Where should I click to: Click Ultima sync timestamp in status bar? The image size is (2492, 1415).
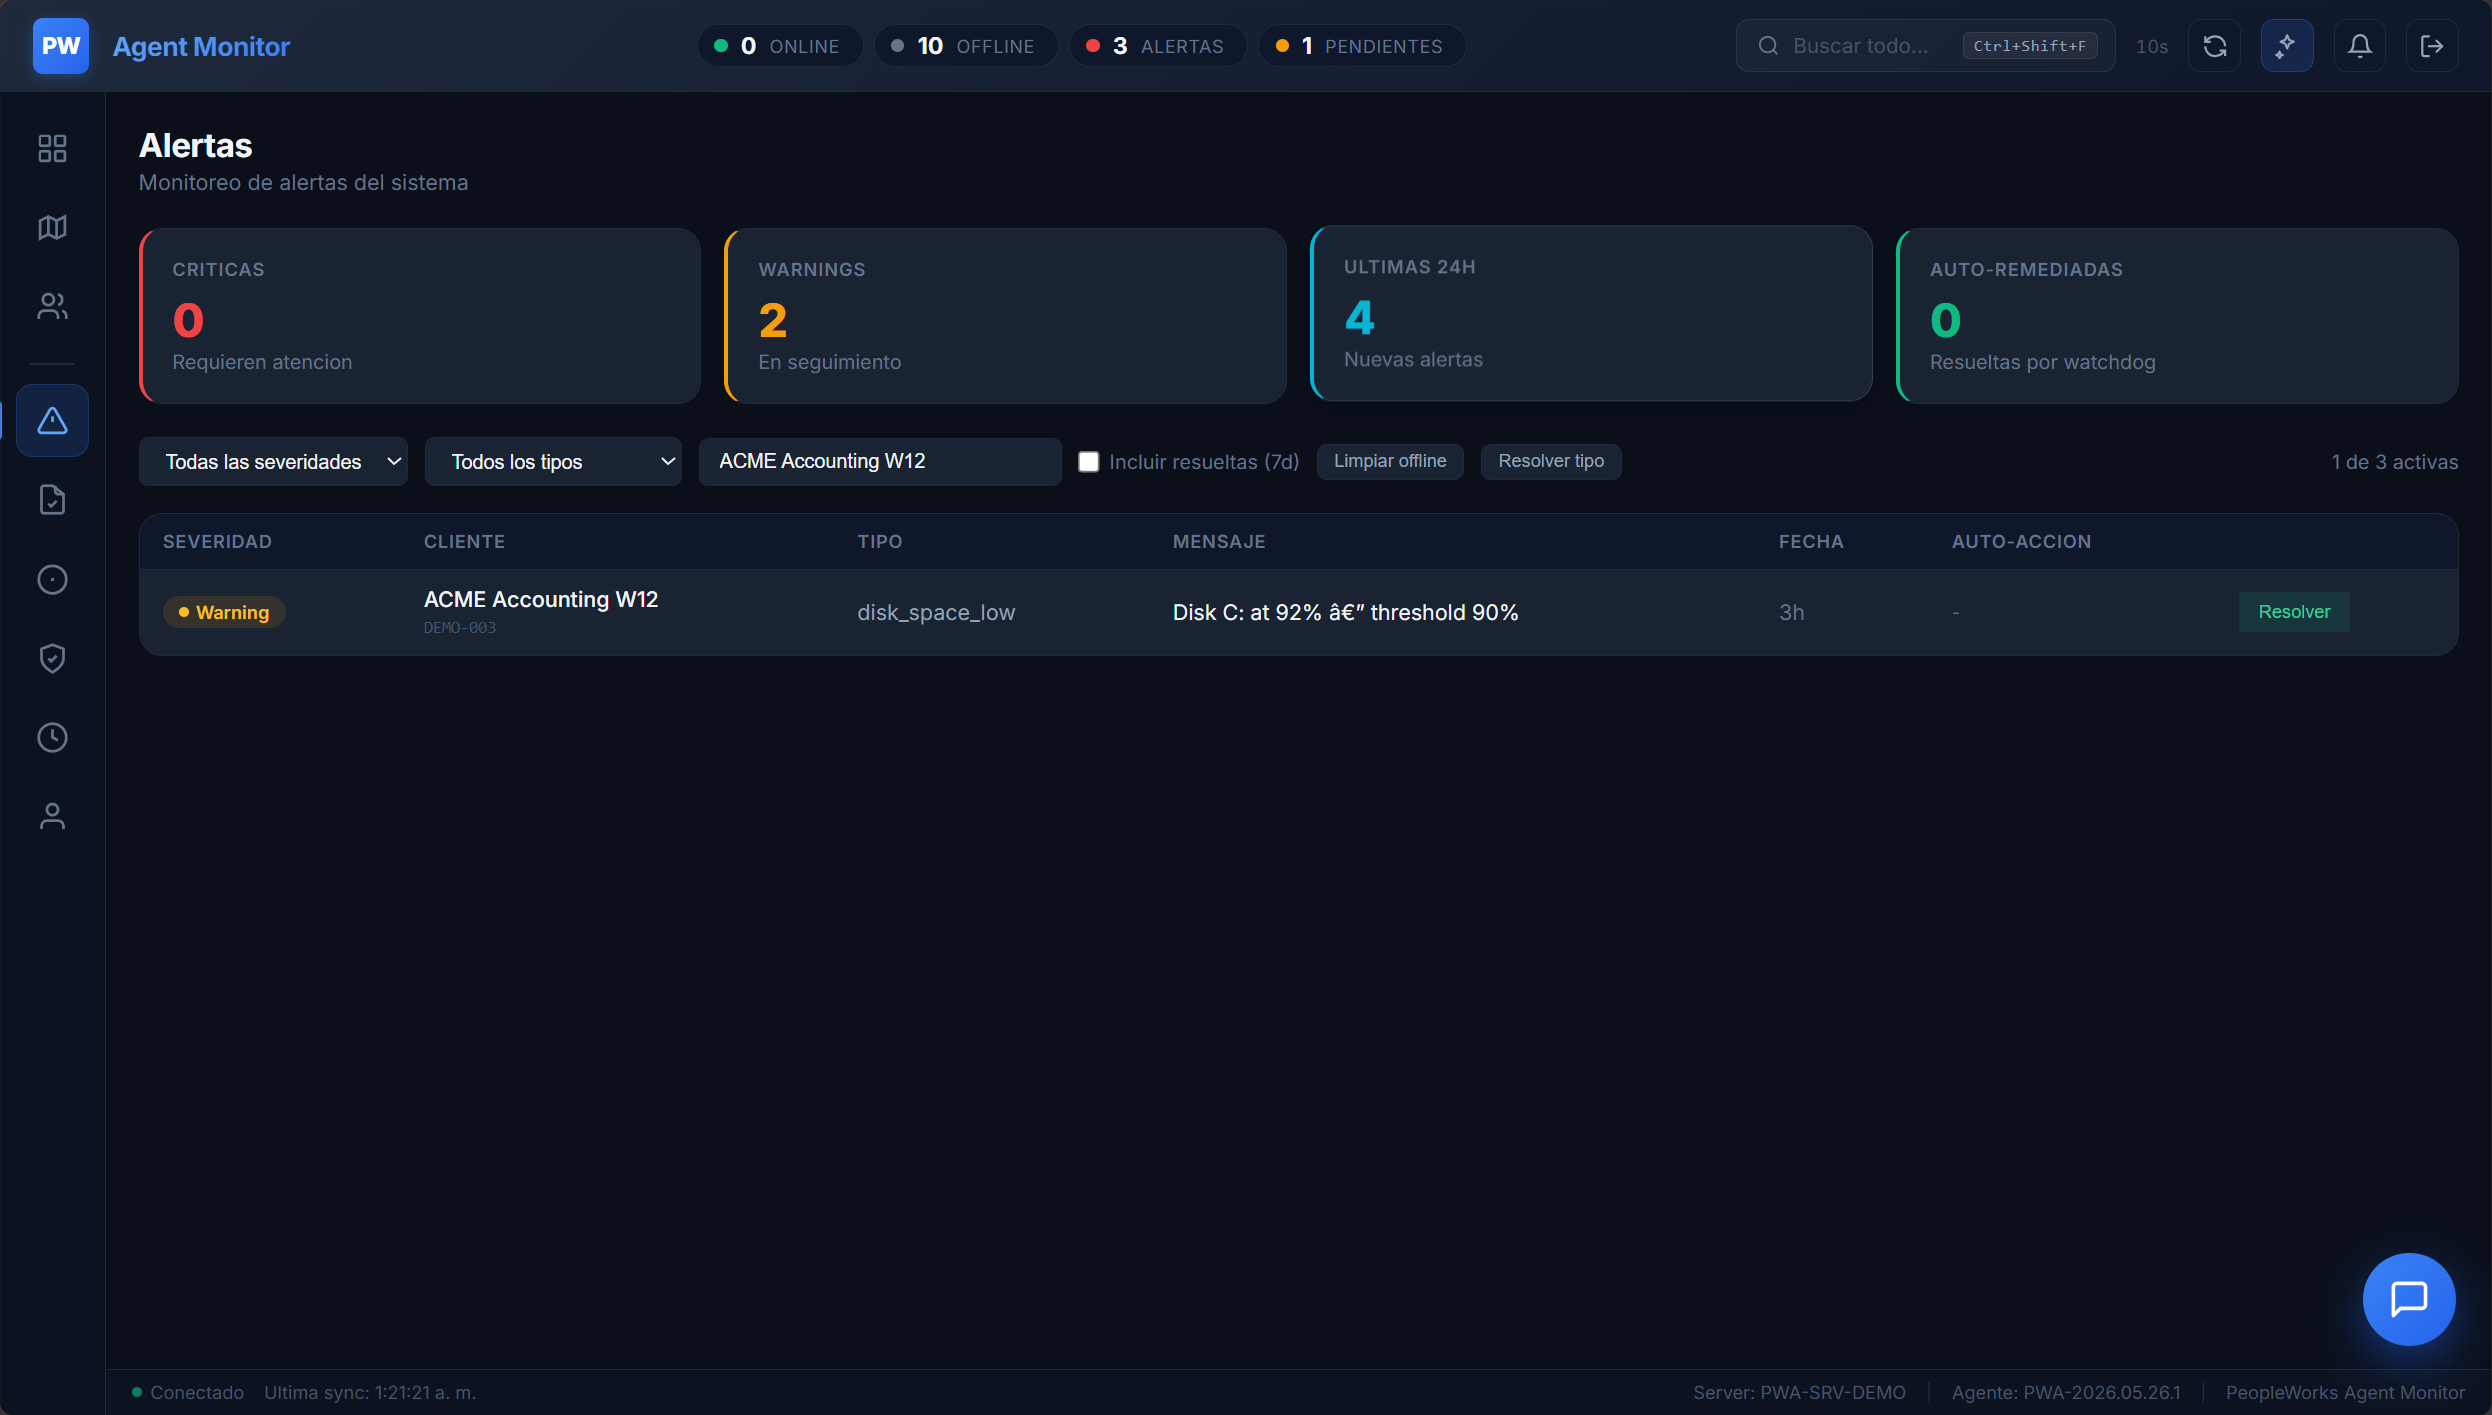tap(370, 1392)
